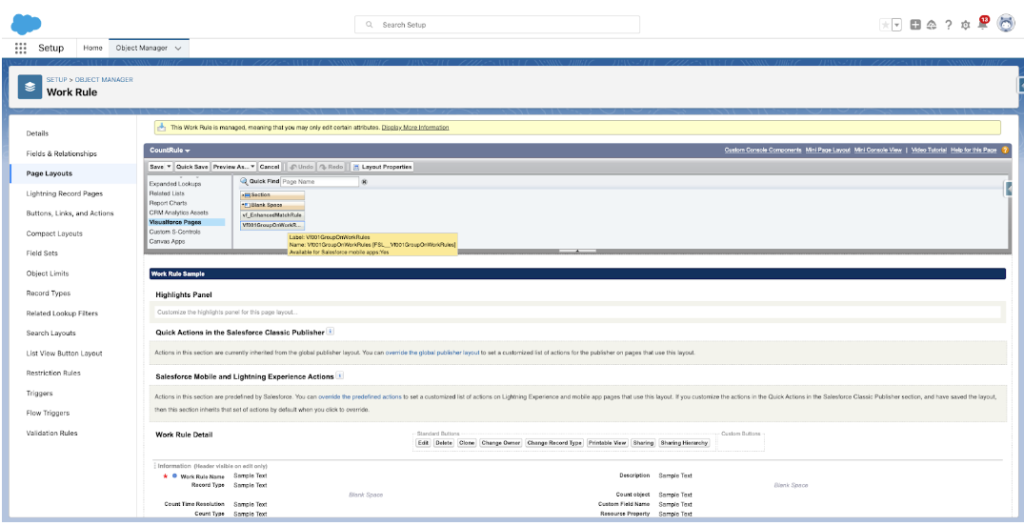Screen dimensions: 1024x526
Task: Switch to the Object Manager tab
Action: pyautogui.click(x=142, y=48)
